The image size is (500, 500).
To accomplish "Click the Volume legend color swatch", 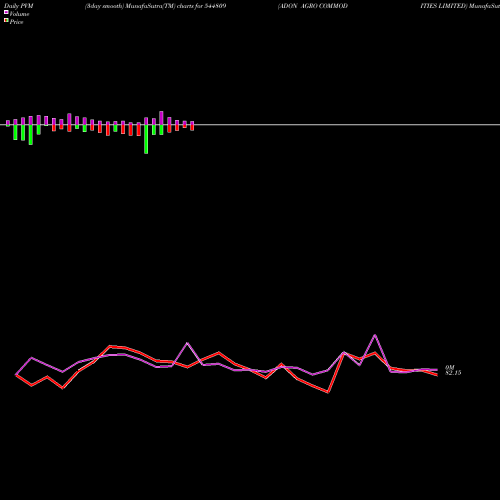I will [x=6, y=12].
